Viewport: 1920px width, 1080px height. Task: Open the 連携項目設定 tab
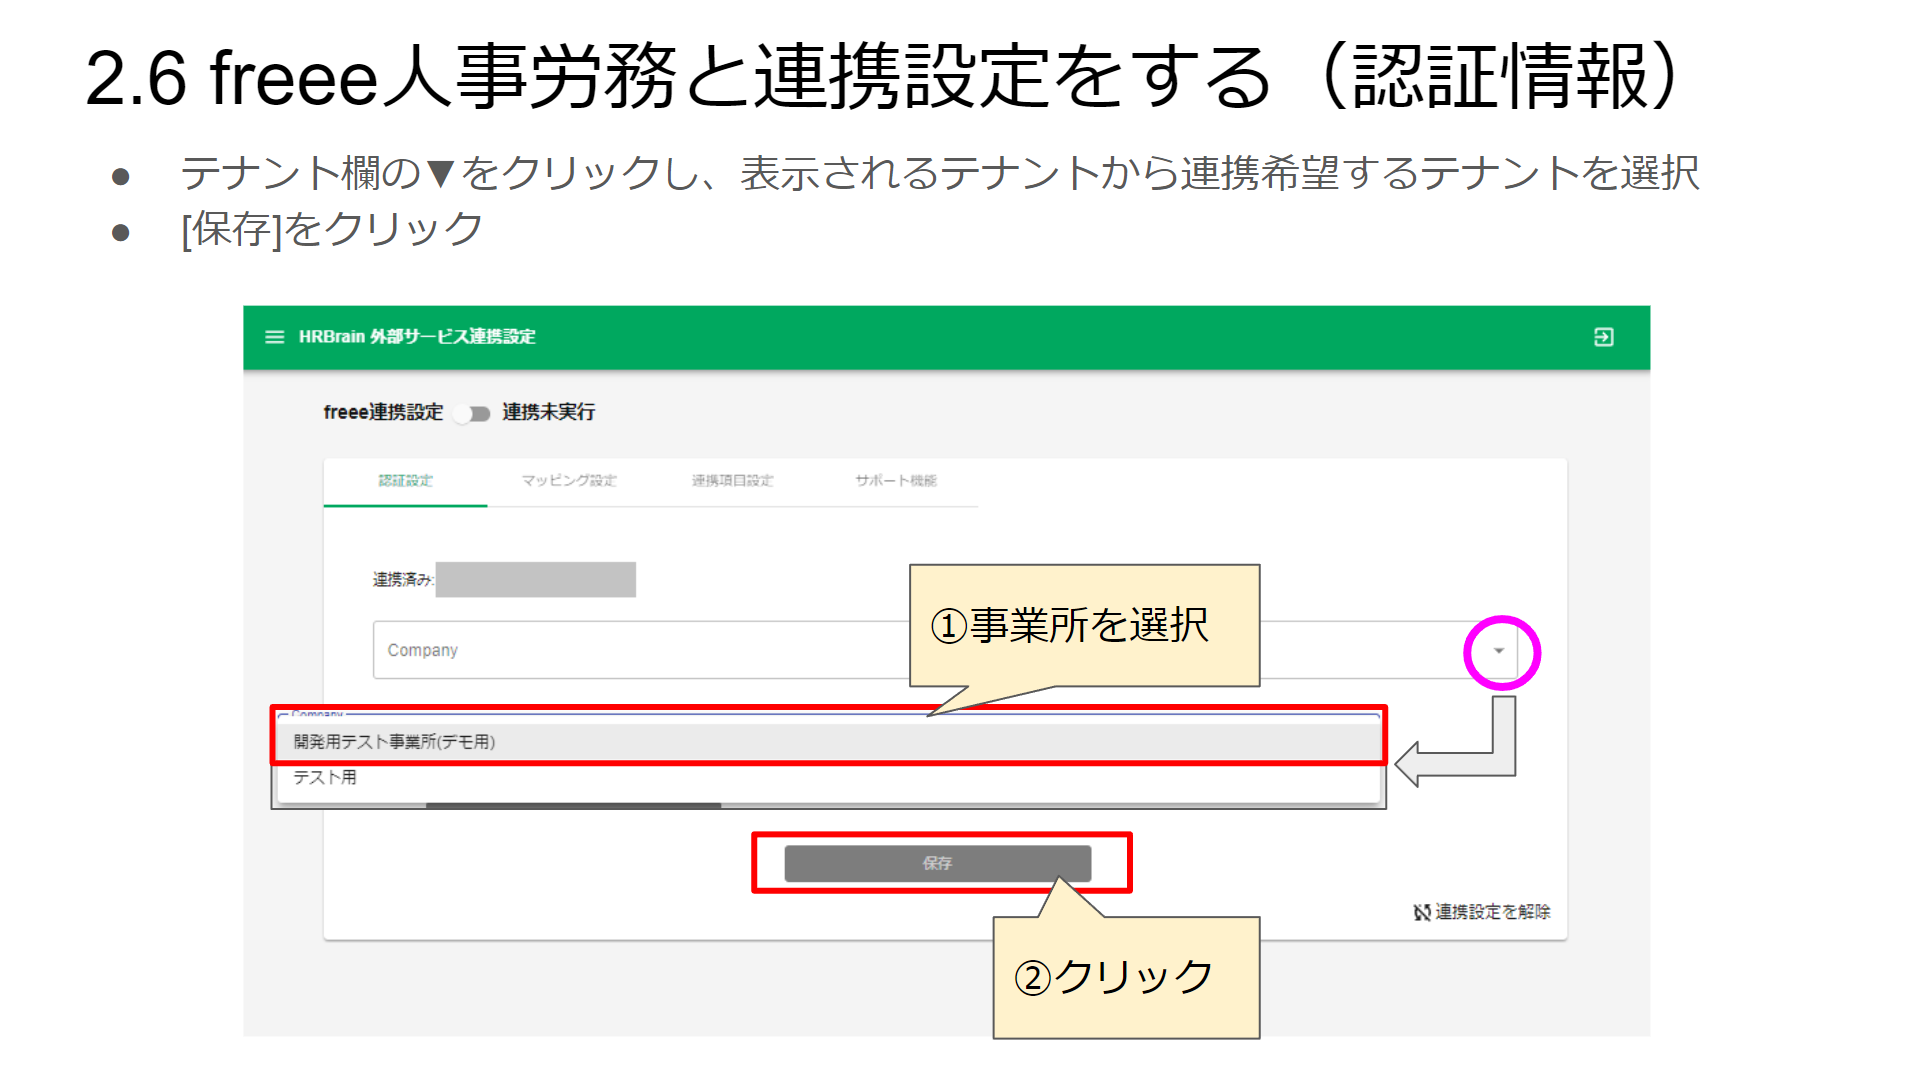click(x=732, y=481)
